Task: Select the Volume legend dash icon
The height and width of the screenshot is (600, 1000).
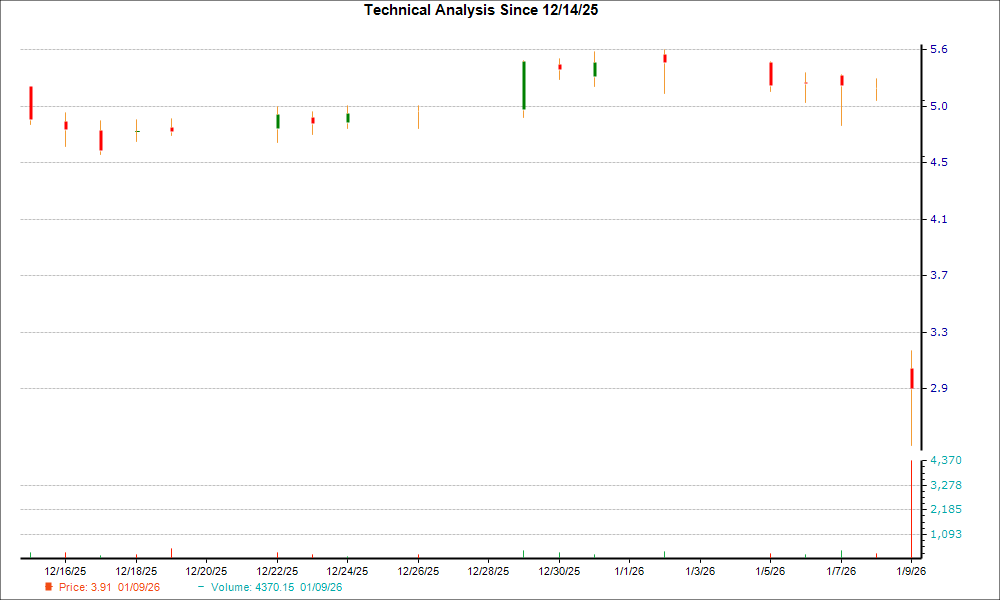Action: point(202,587)
